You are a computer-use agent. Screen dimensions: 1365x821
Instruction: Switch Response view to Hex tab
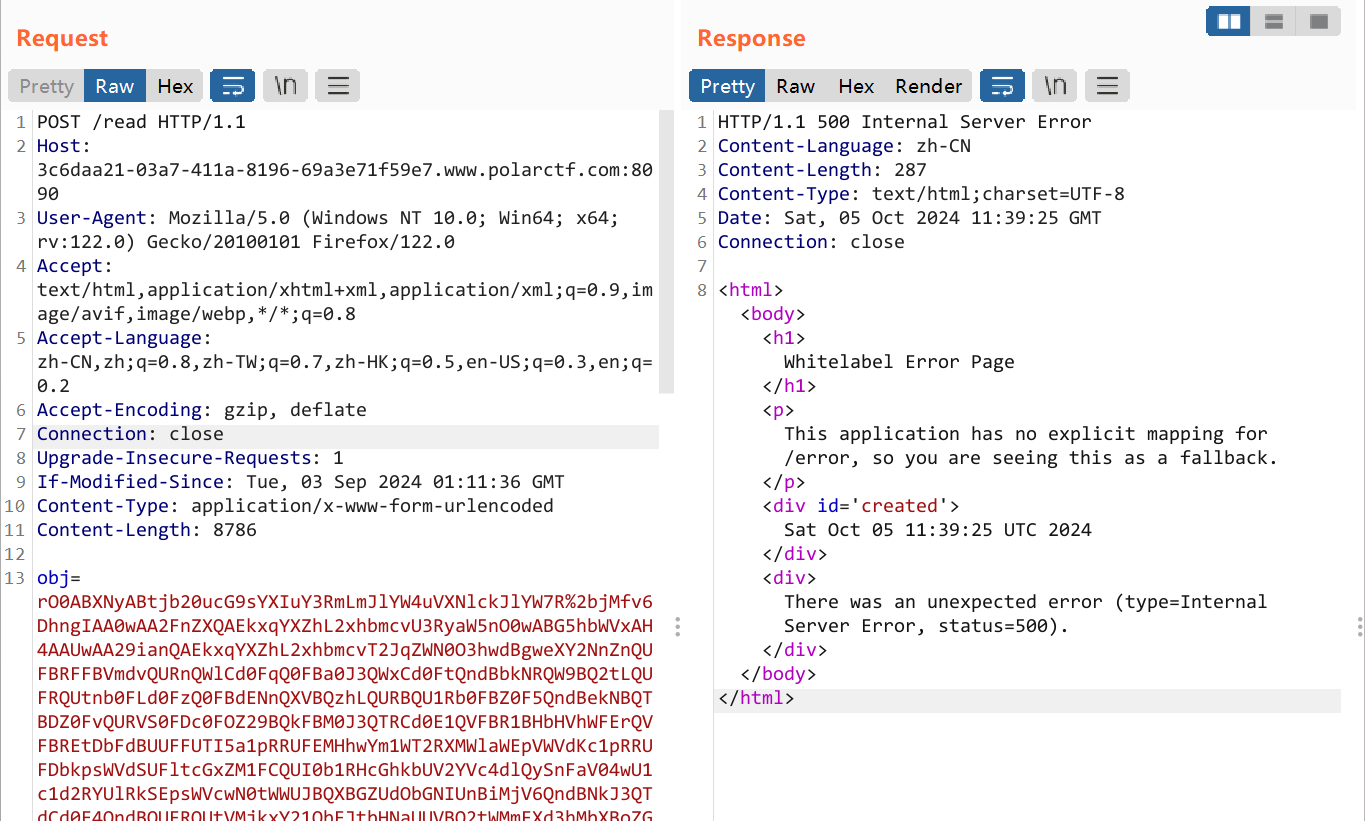pos(856,86)
